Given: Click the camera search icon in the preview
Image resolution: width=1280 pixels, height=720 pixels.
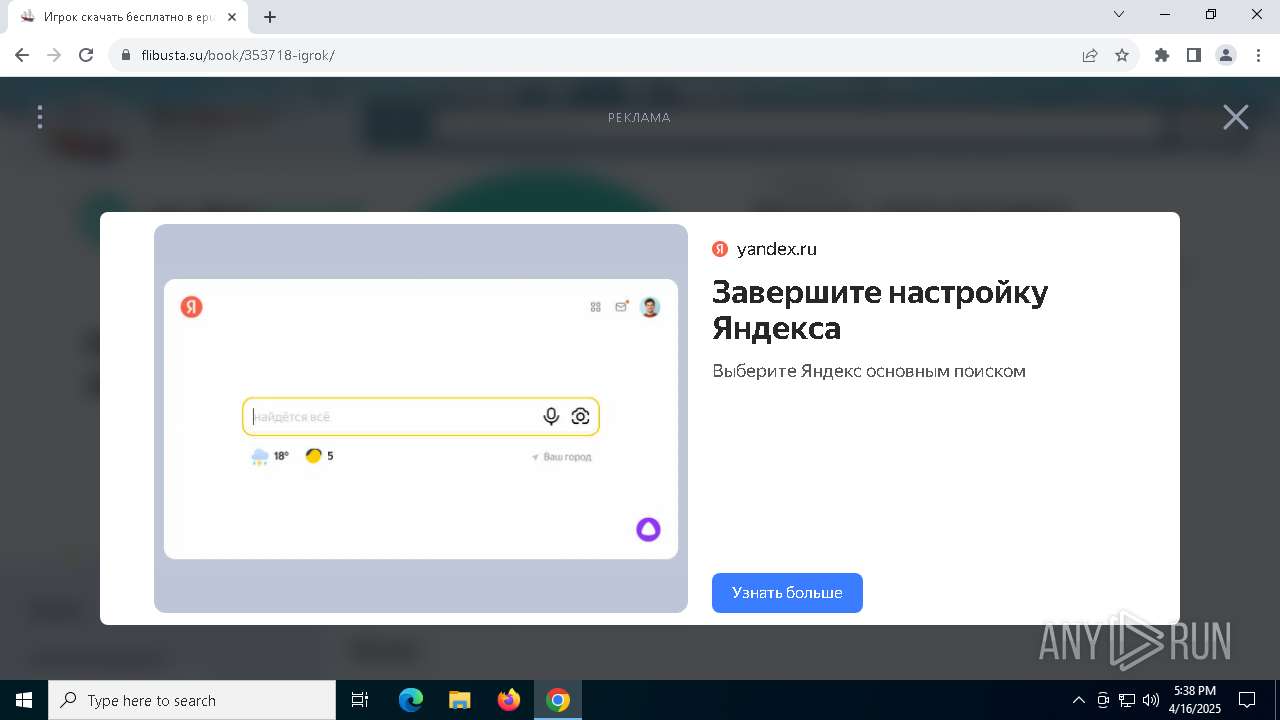Looking at the screenshot, I should pyautogui.click(x=580, y=417).
